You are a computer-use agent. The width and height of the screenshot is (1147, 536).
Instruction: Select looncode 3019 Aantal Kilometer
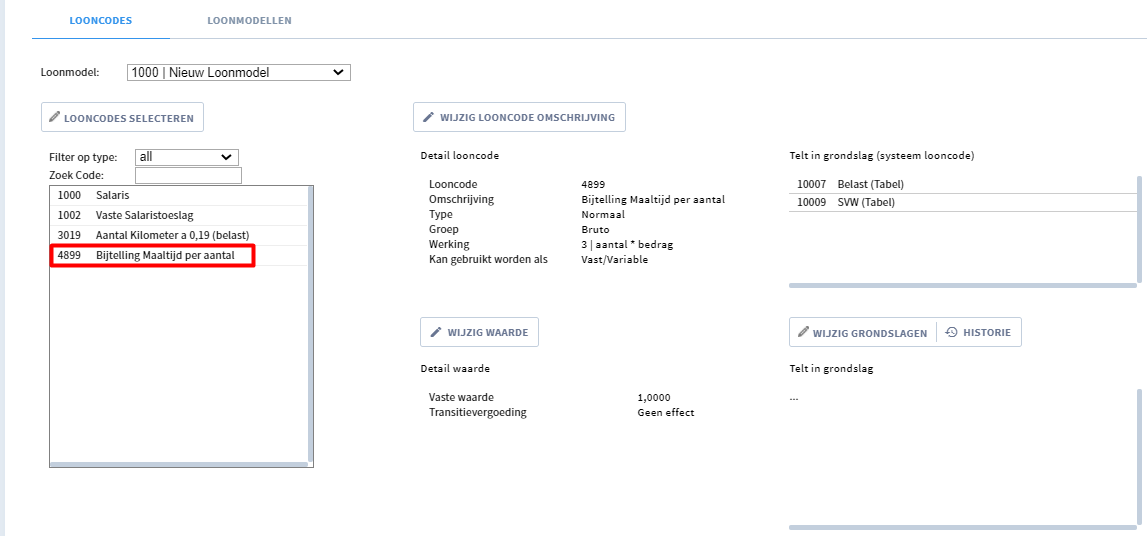(x=179, y=235)
